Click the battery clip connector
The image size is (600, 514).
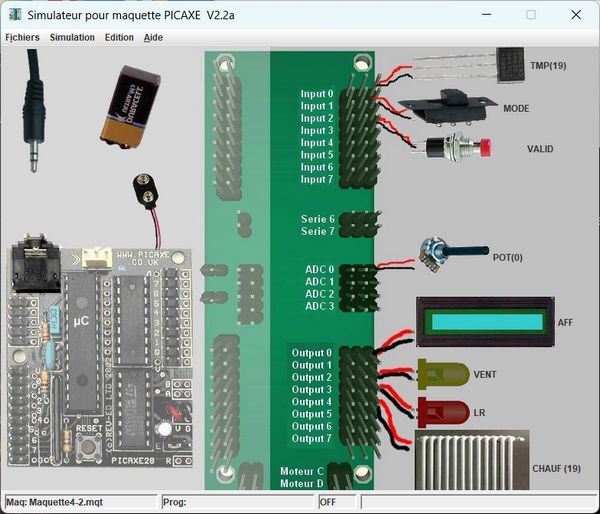pos(146,191)
